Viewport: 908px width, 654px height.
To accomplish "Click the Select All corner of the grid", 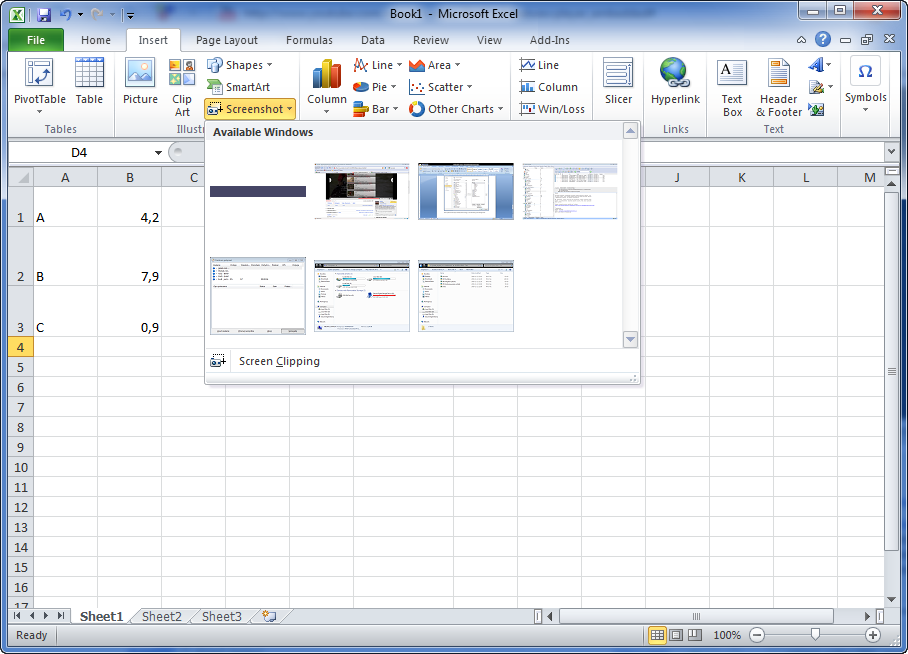I will [21, 177].
